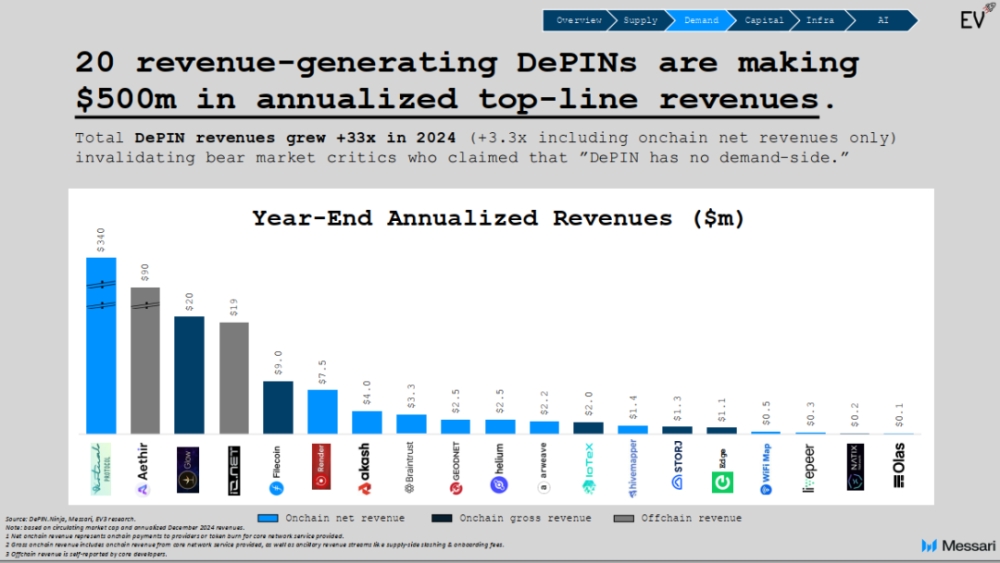The image size is (1000, 563).
Task: Click the Olas logo
Action: coord(899,469)
